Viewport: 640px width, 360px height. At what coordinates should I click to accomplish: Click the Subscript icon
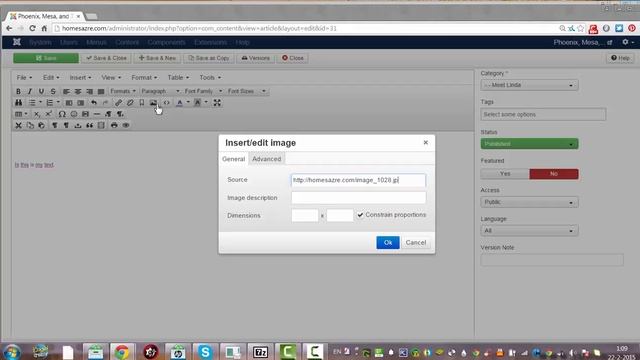pyautogui.click(x=37, y=114)
